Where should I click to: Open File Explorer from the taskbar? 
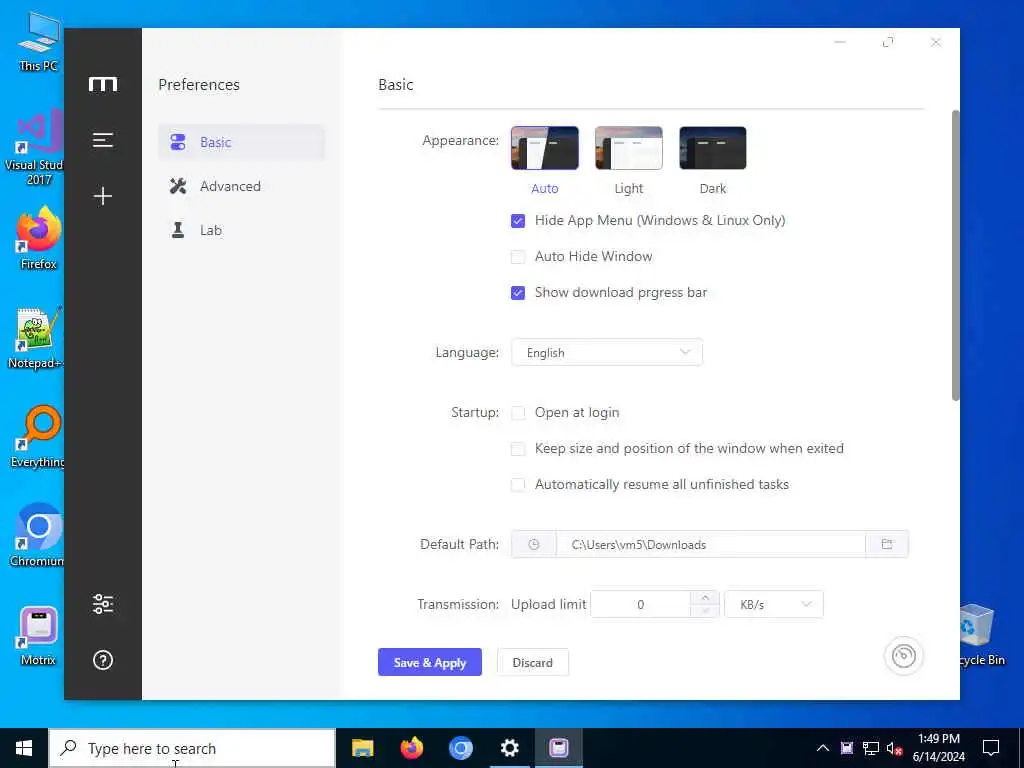pos(362,748)
